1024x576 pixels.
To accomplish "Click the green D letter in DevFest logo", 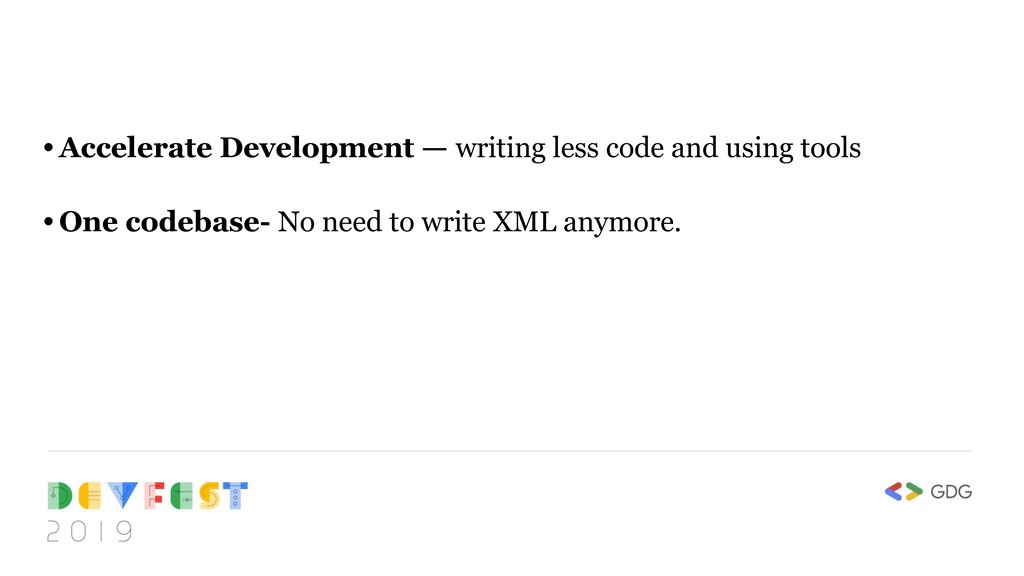I will 60,496.
